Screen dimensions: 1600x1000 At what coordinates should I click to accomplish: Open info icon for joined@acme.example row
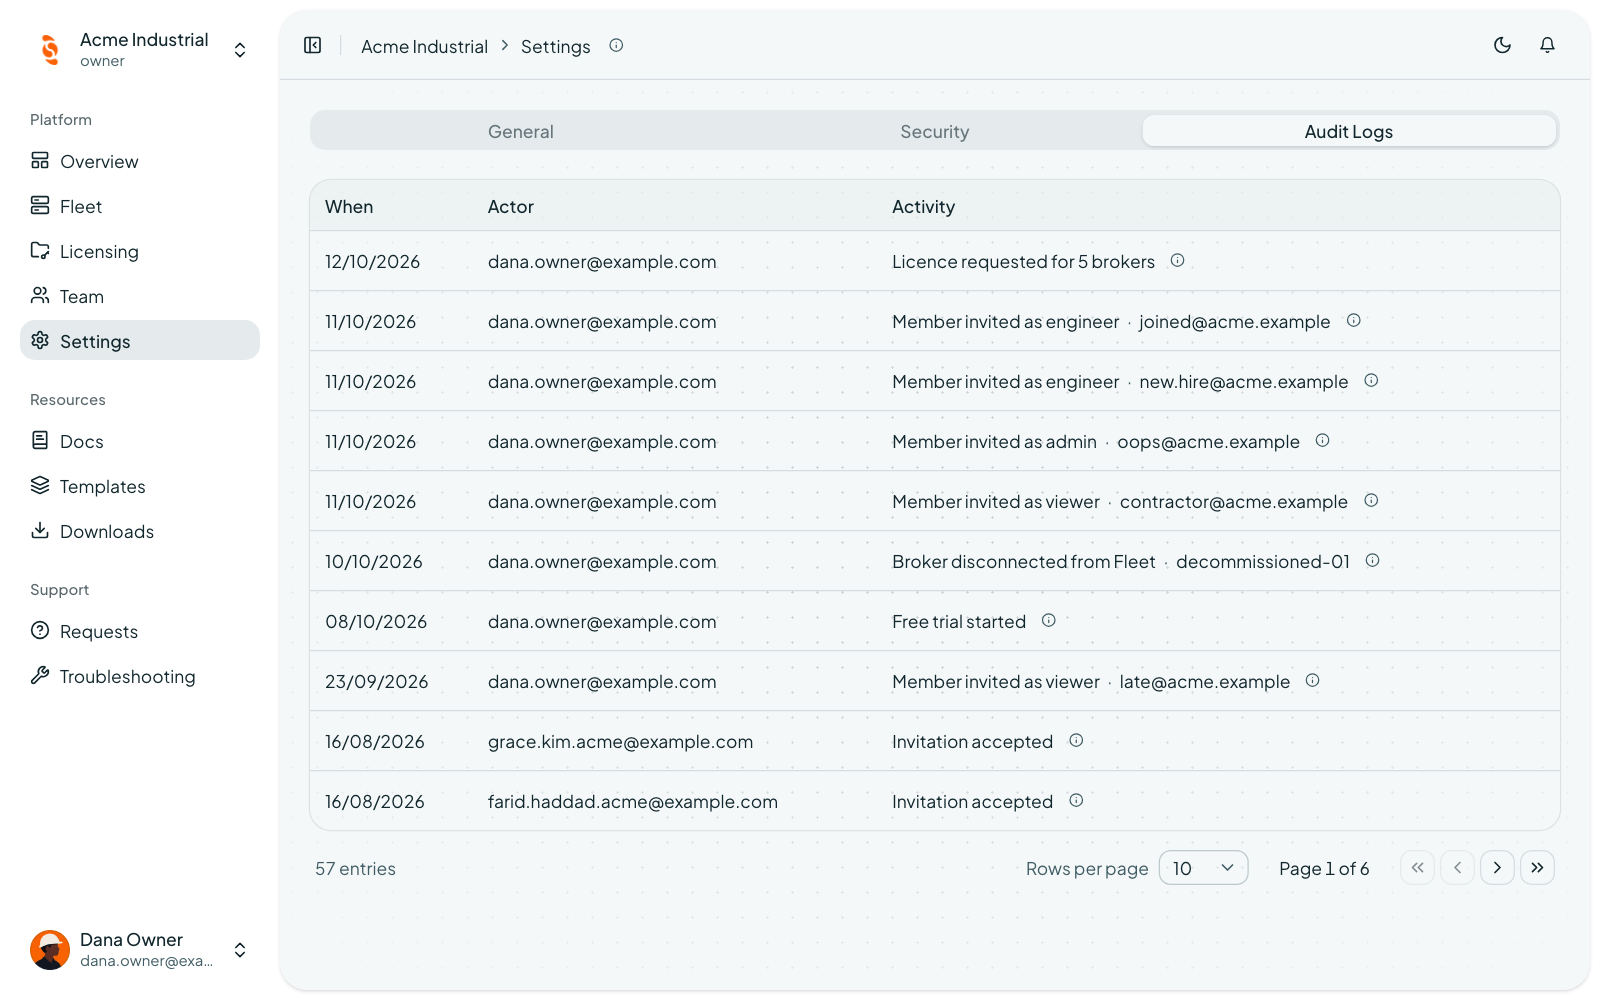coord(1354,320)
